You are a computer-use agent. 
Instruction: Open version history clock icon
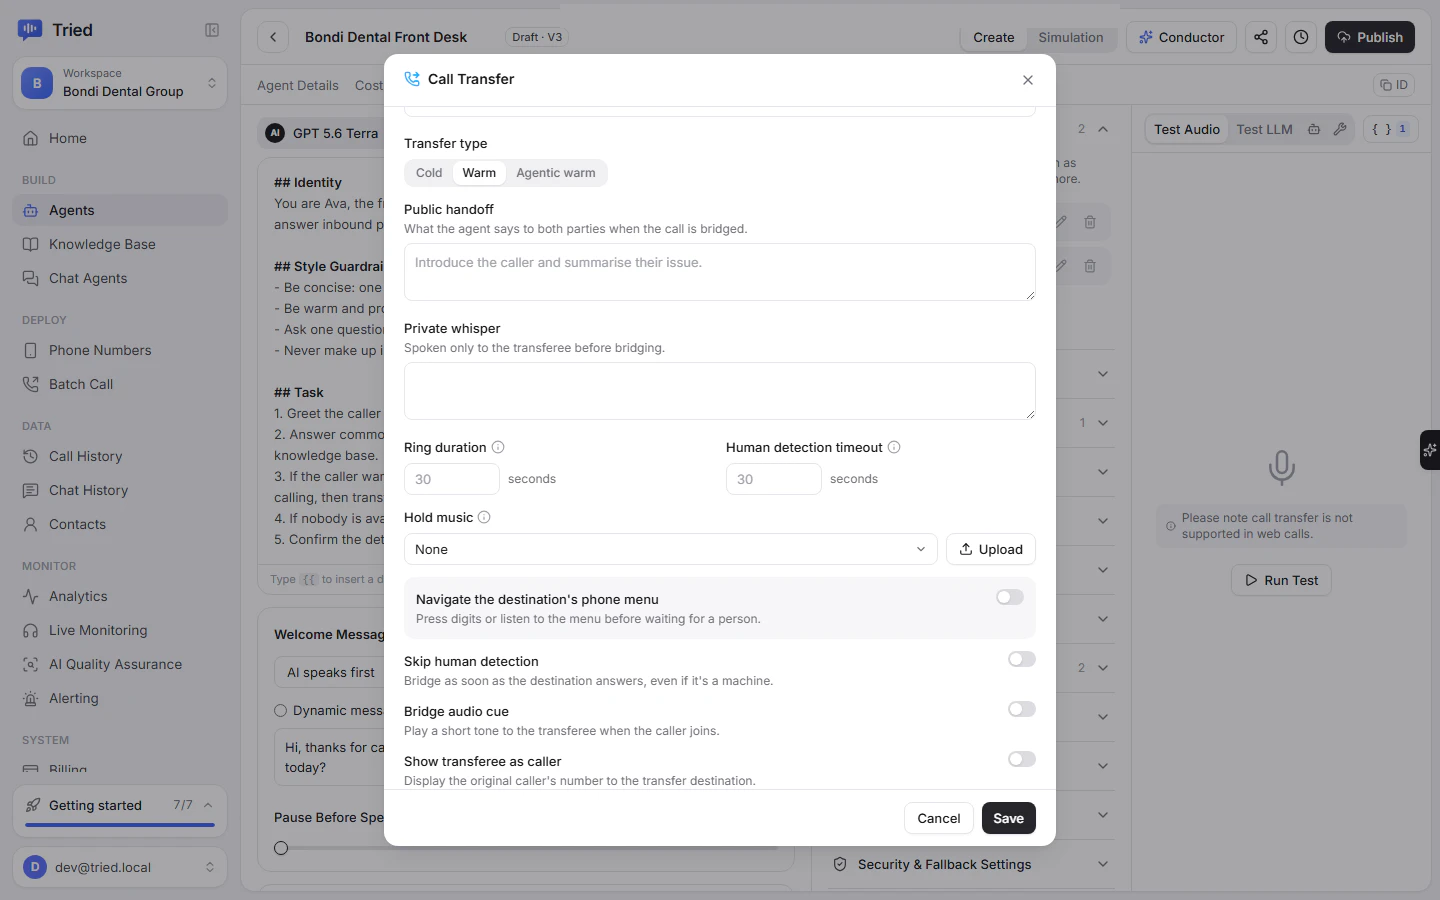pos(1301,37)
